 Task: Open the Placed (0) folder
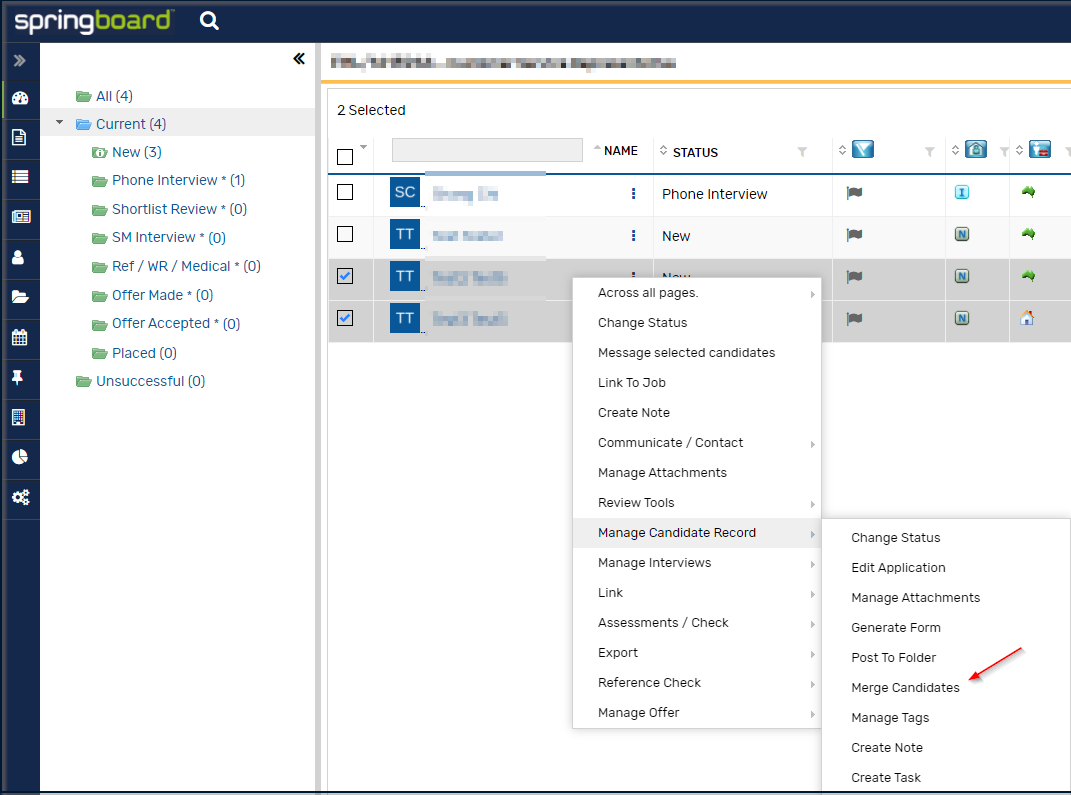click(x=144, y=353)
